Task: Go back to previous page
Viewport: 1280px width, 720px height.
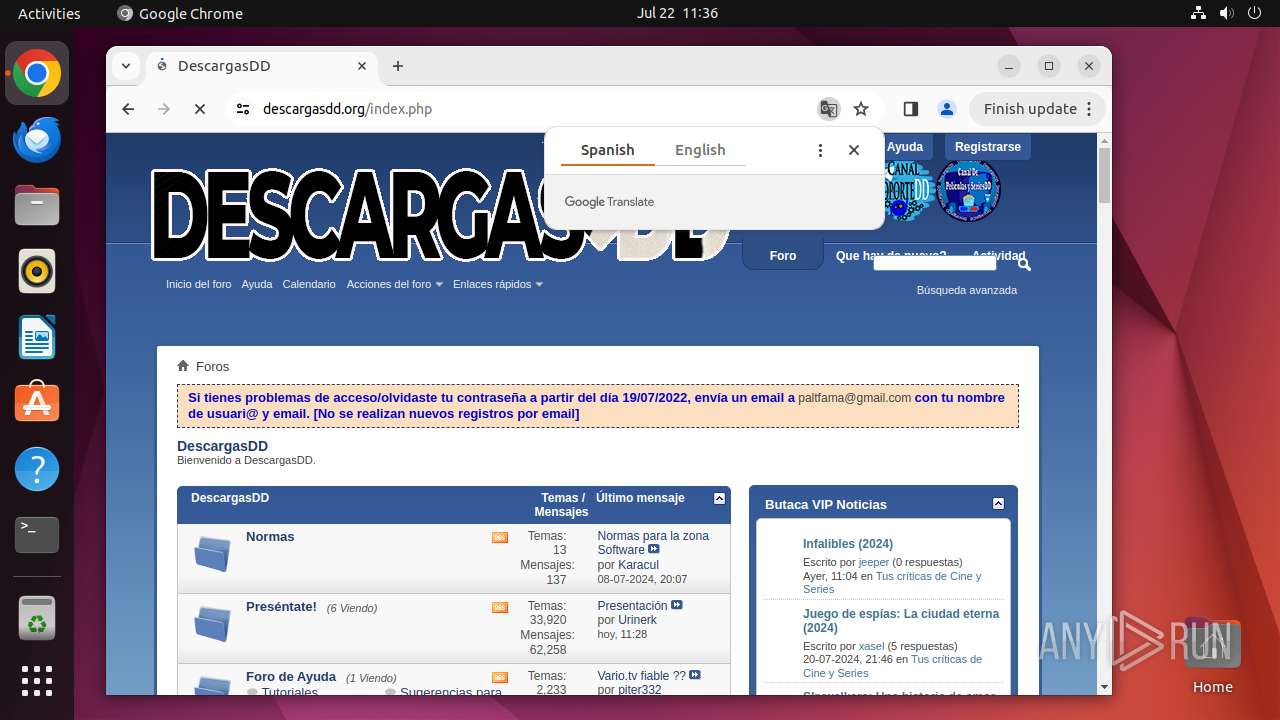Action: click(128, 109)
